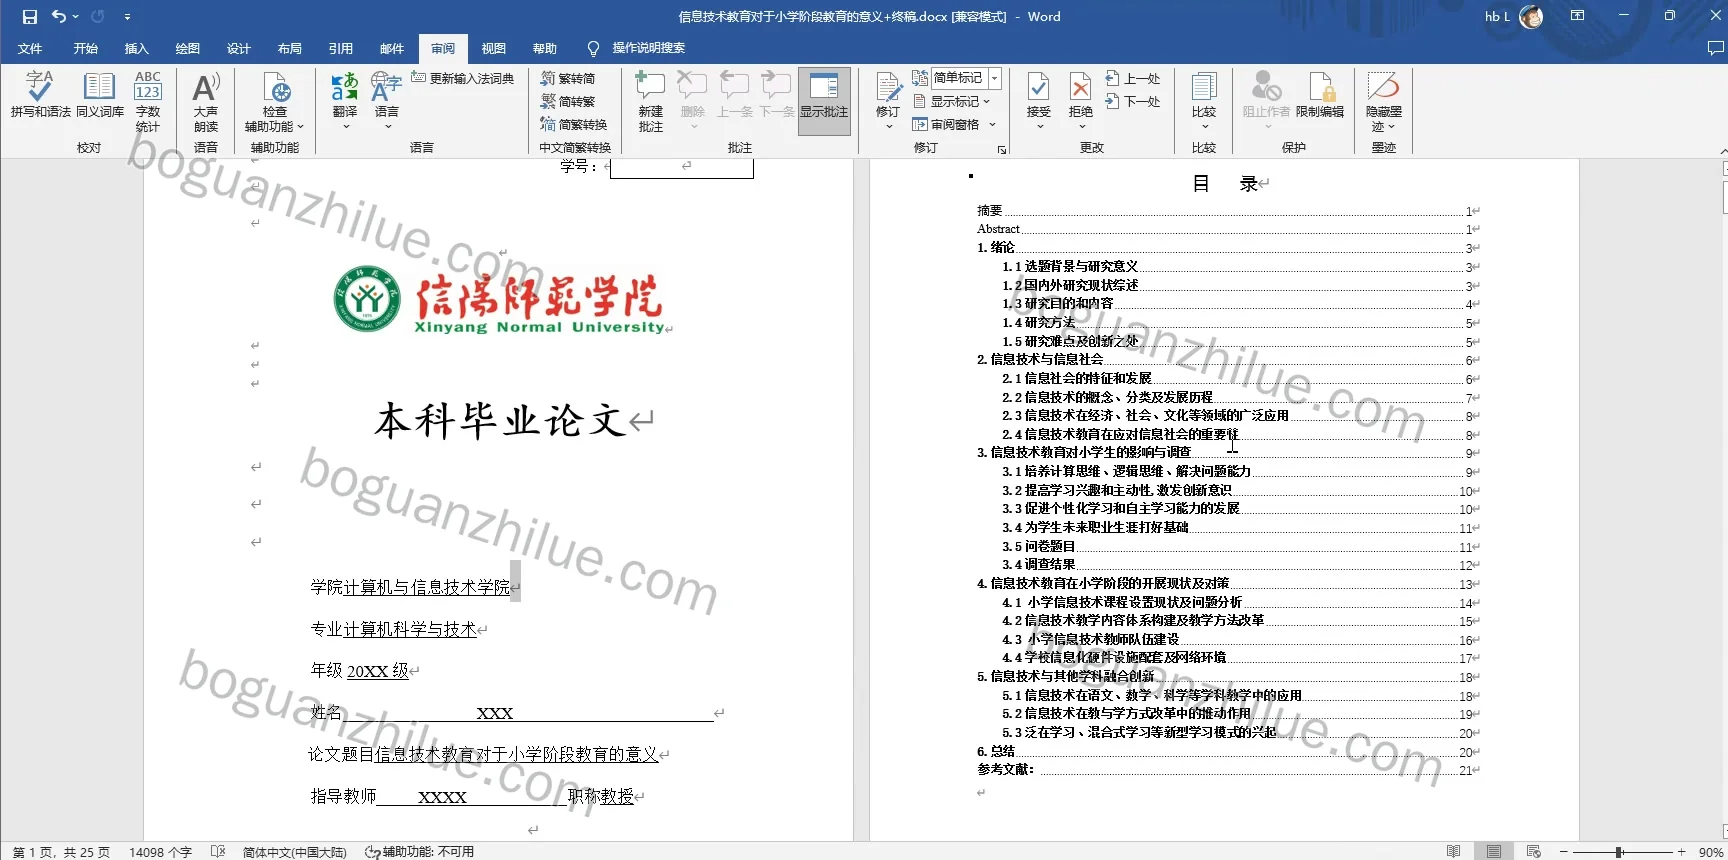The image size is (1728, 860).
Task: Go to 上一处 previous change
Action: [x=1133, y=78]
